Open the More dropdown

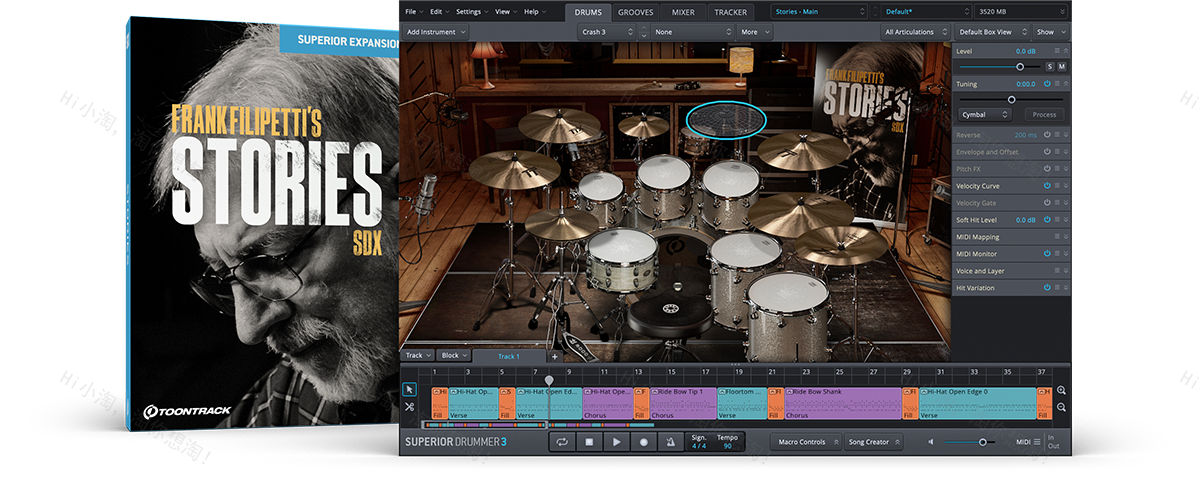pyautogui.click(x=754, y=32)
